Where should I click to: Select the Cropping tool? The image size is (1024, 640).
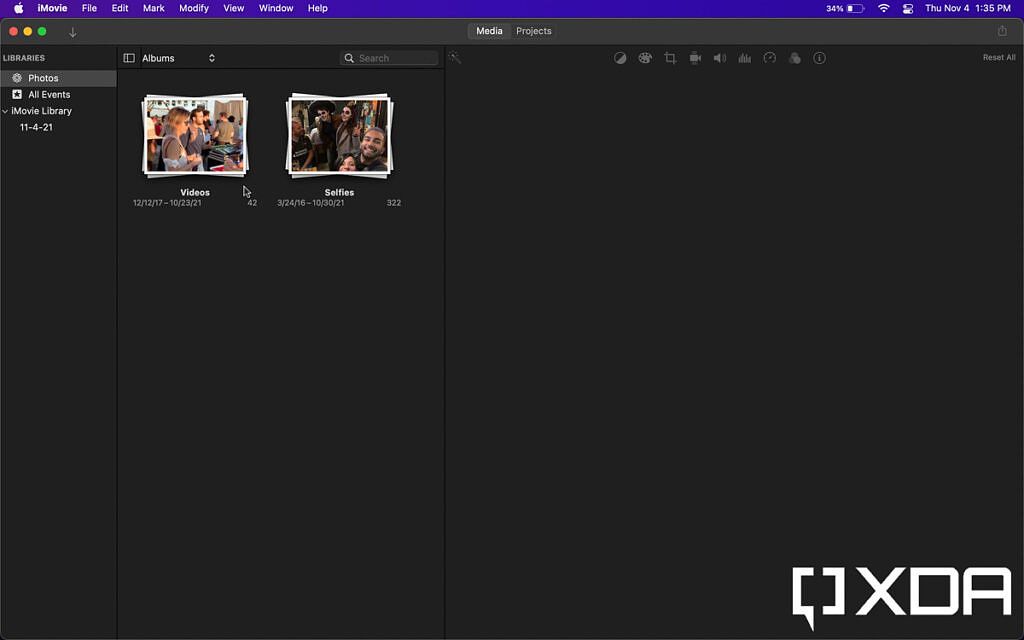coord(670,57)
